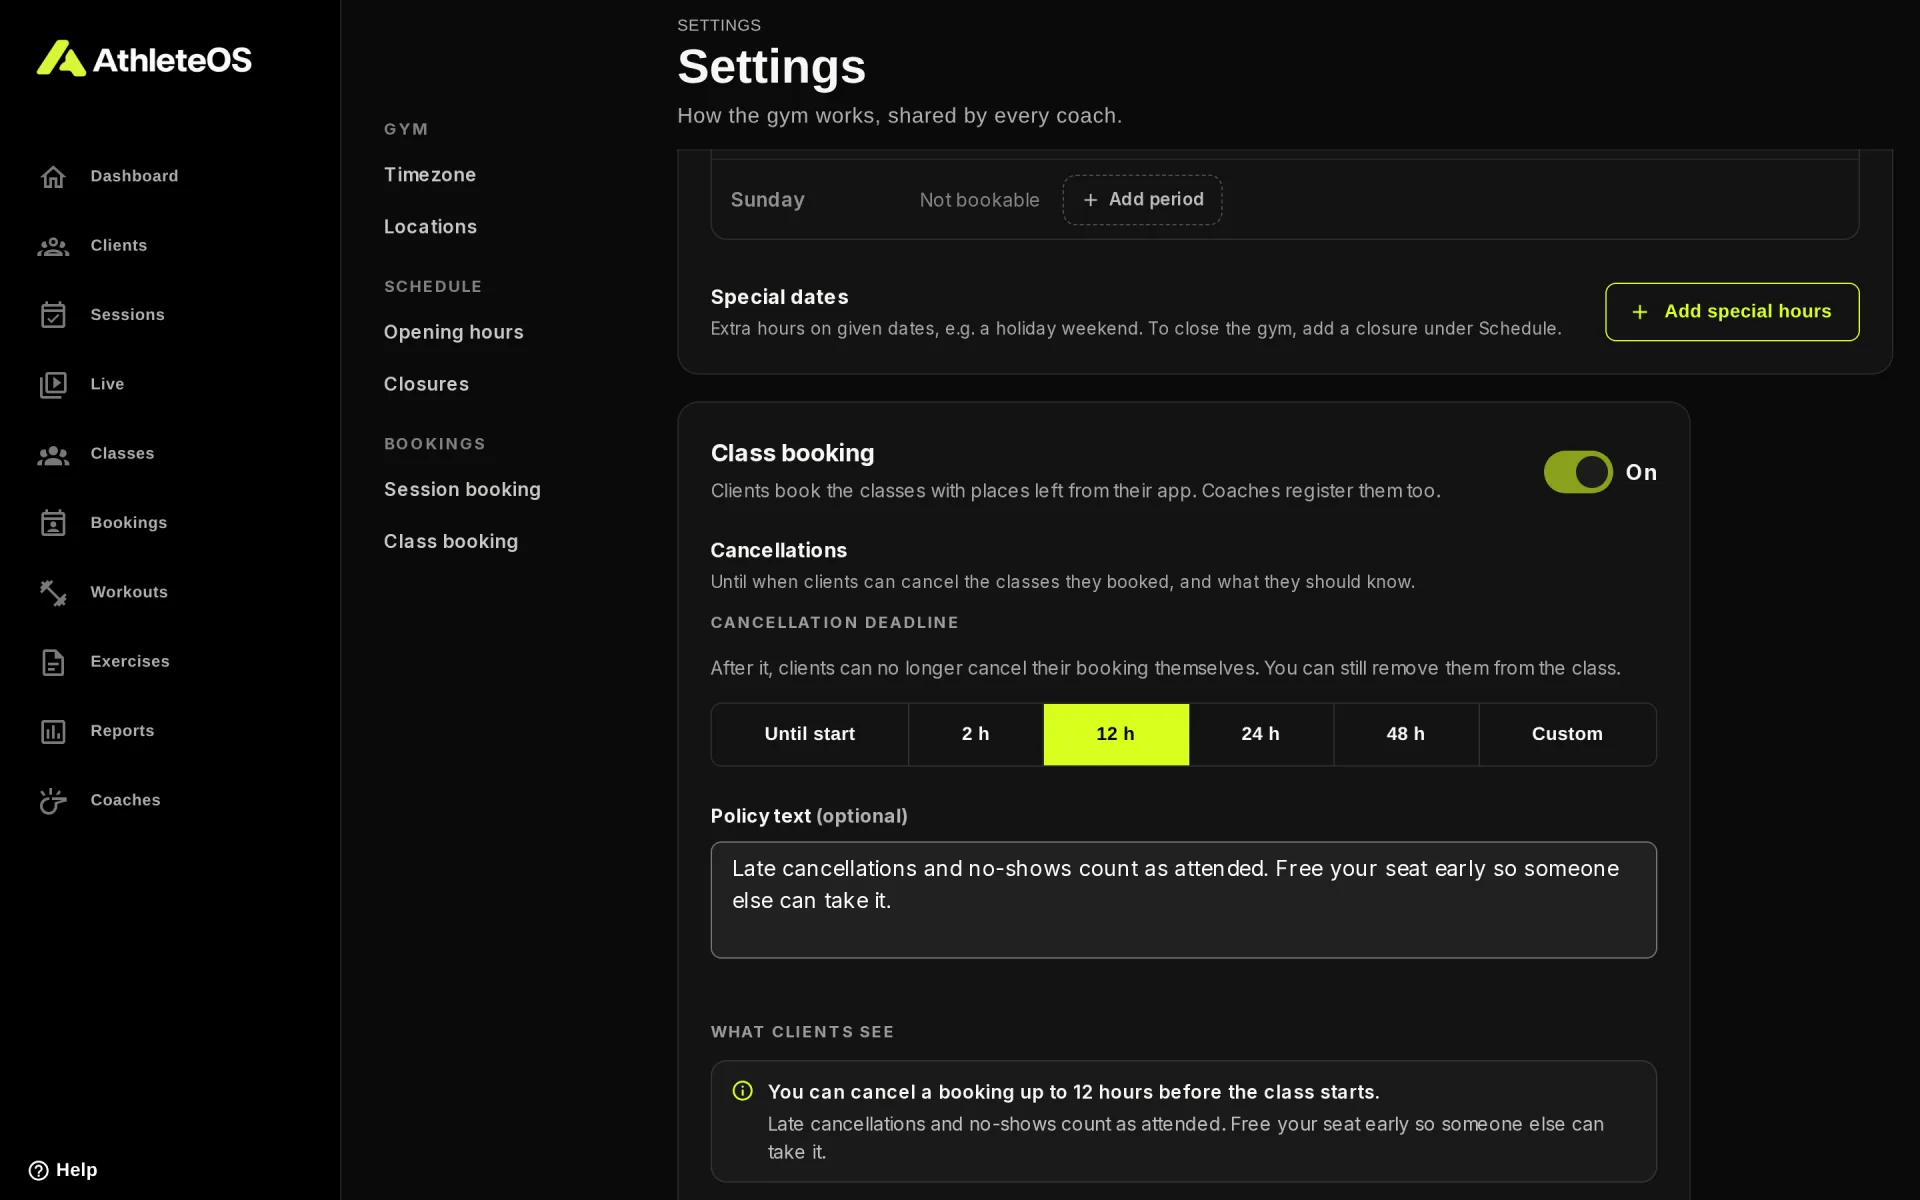Jump to Class booking settings

pos(451,541)
